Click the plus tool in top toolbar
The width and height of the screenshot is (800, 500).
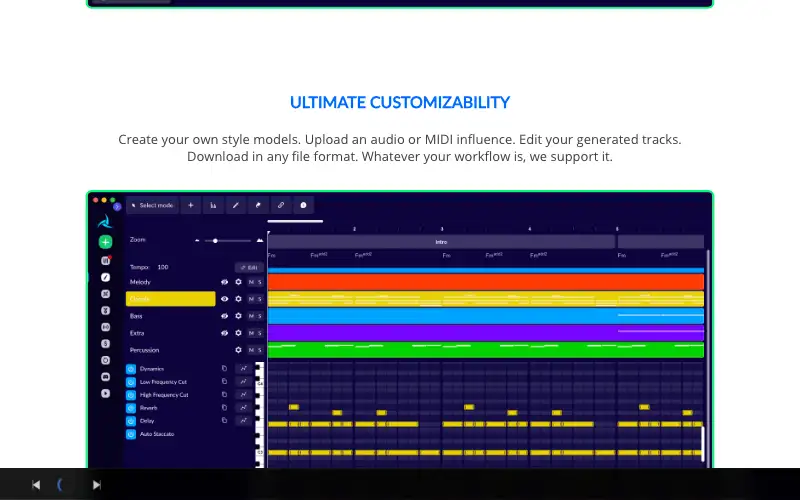(191, 205)
